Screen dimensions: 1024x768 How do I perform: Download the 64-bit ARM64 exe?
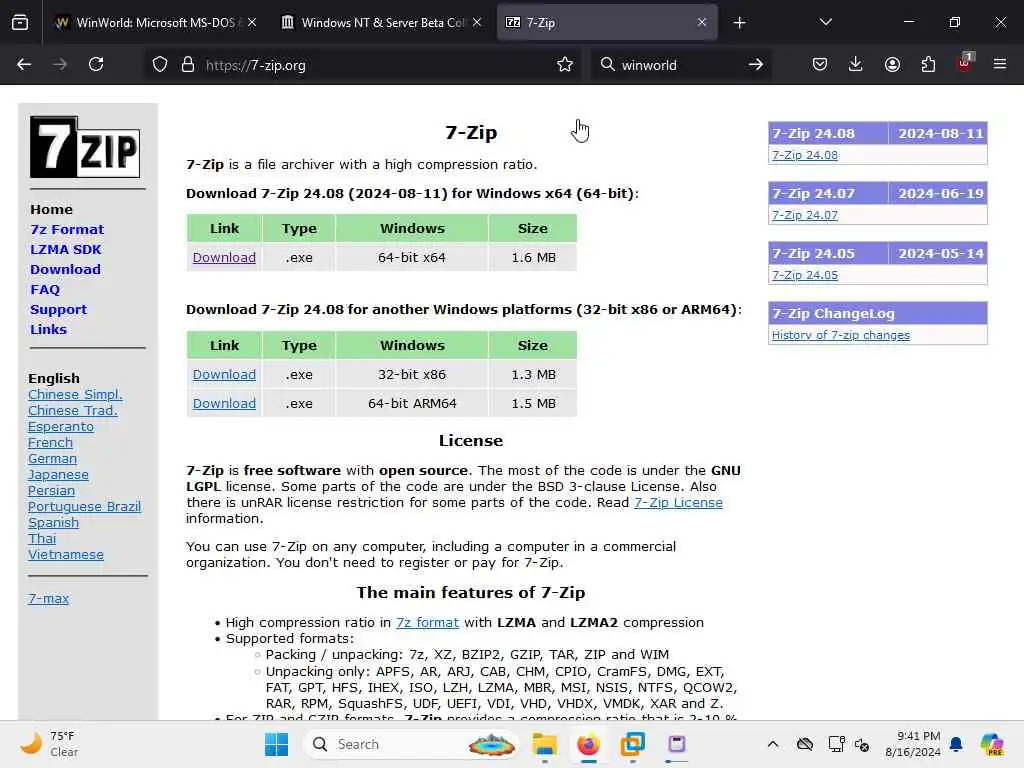(x=224, y=404)
